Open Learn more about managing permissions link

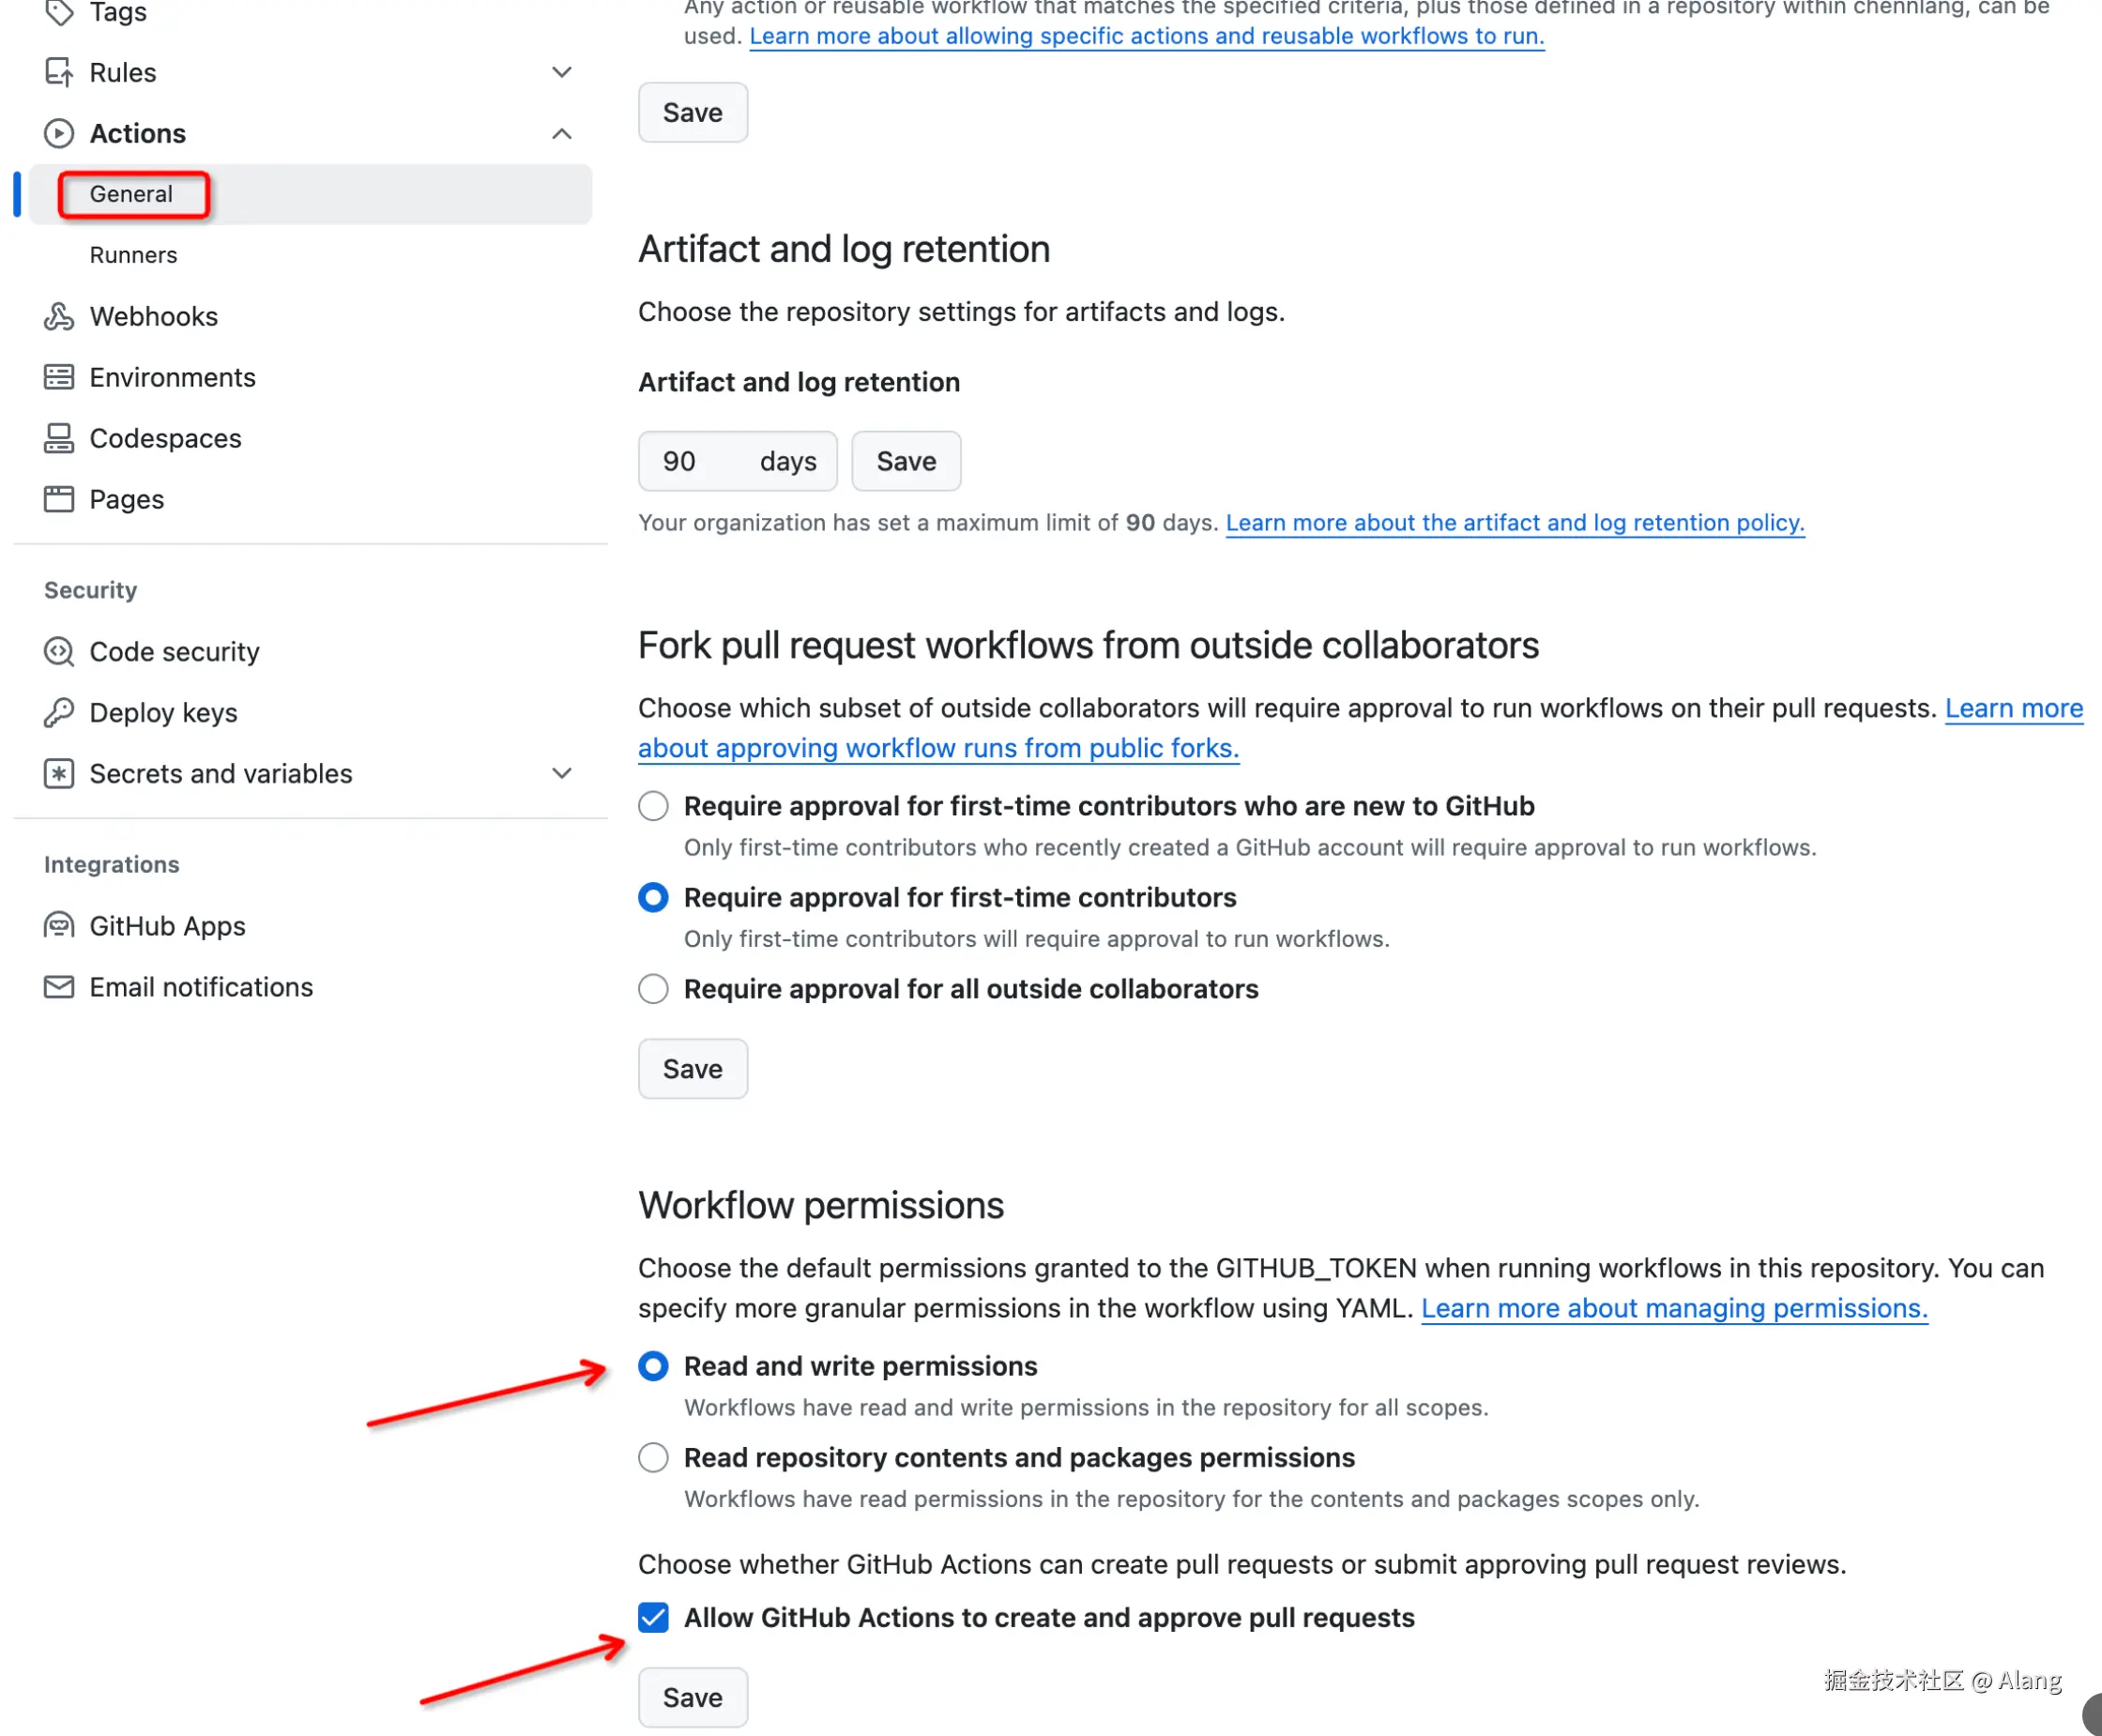click(1674, 1308)
